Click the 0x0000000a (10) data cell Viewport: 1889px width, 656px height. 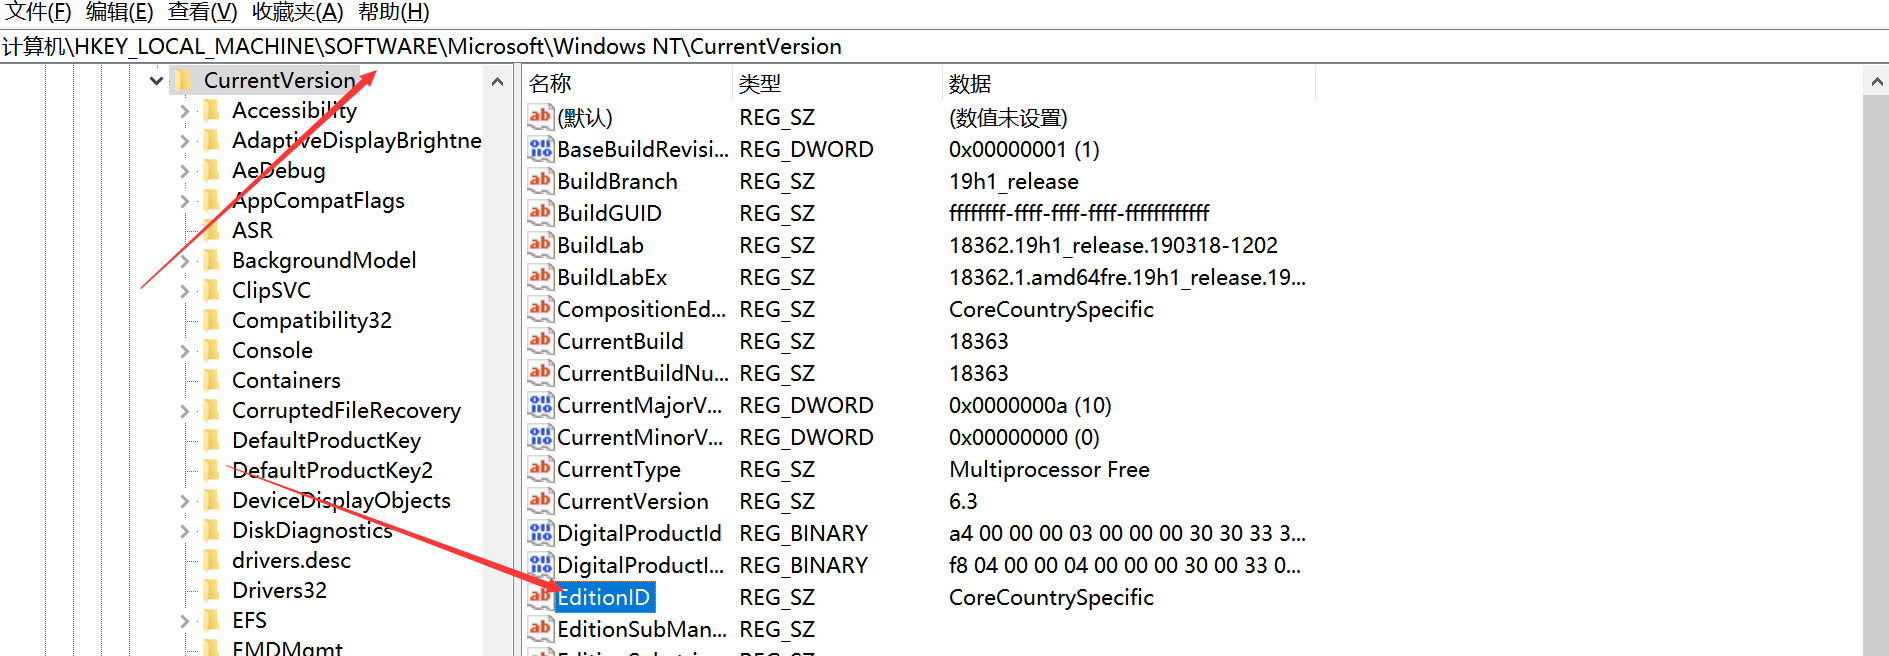pyautogui.click(x=1030, y=405)
